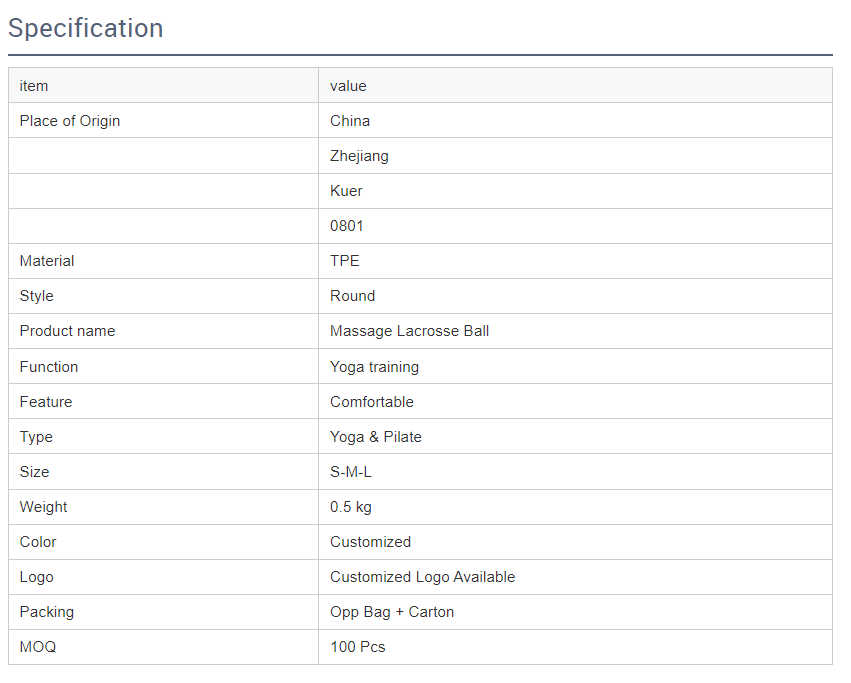Click the Style row label
Viewport: 851px width, 683px height.
point(37,296)
